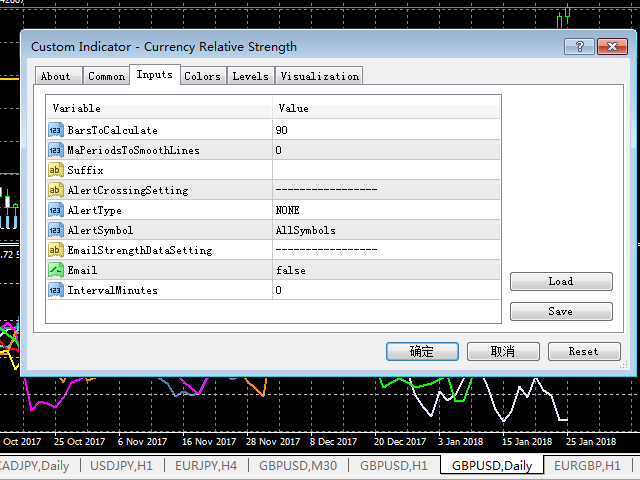
Task: Click the integer icon beside AlertType
Action: click(56, 210)
